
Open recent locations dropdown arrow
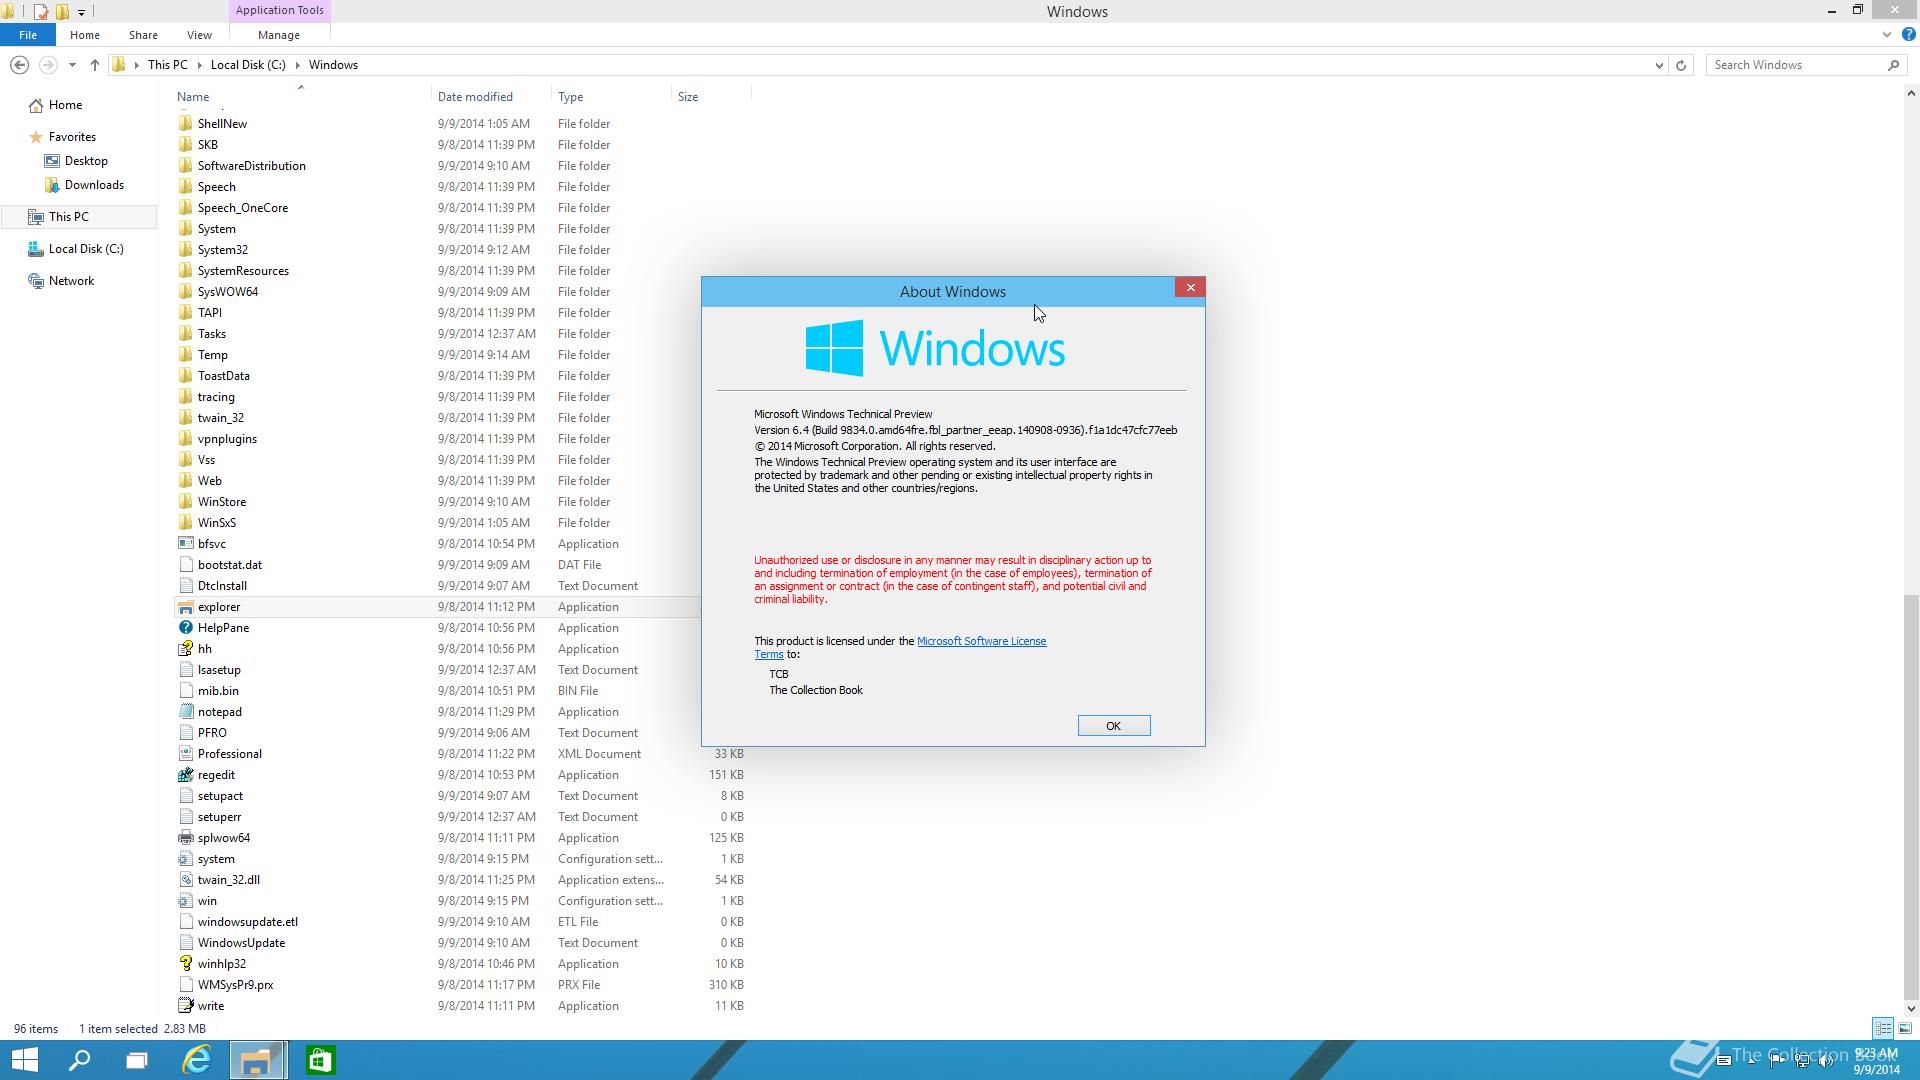(x=72, y=65)
